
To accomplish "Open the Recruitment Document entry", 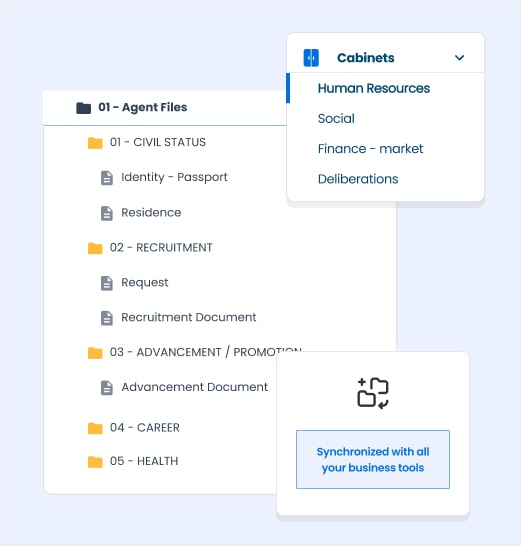I will 188,317.
